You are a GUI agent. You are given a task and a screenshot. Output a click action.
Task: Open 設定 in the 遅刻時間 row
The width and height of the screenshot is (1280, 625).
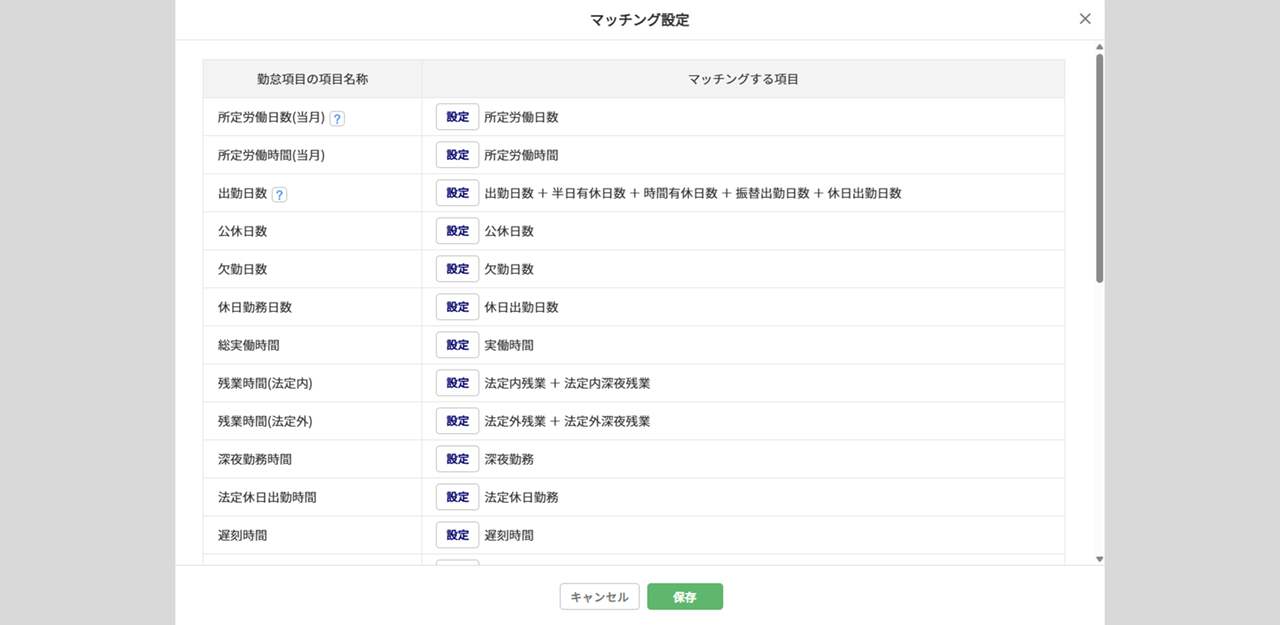(x=457, y=535)
